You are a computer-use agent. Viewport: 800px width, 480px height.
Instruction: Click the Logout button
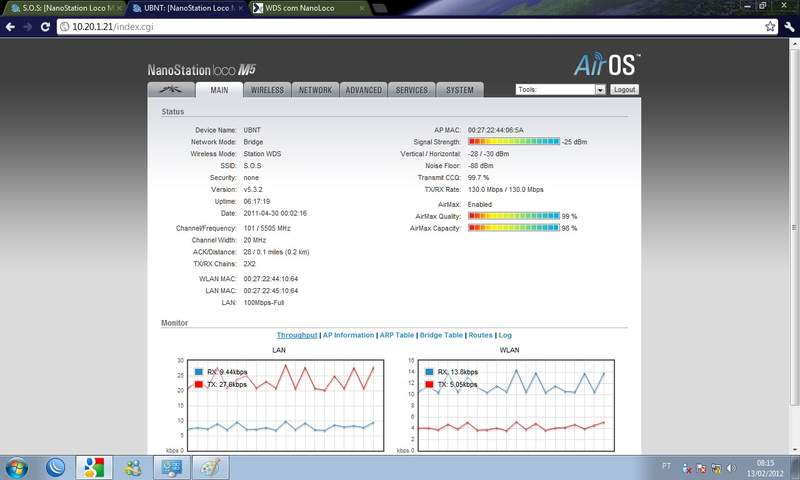coord(624,90)
